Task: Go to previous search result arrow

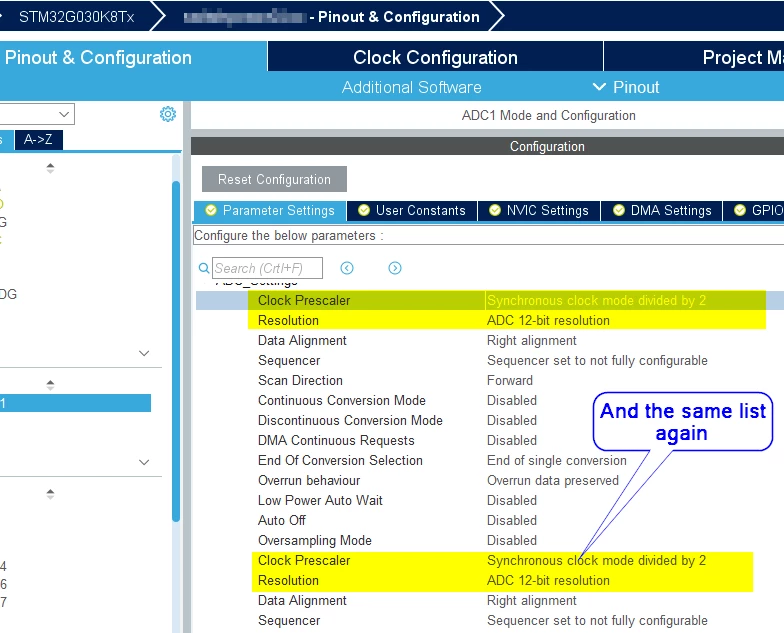Action: (x=347, y=268)
